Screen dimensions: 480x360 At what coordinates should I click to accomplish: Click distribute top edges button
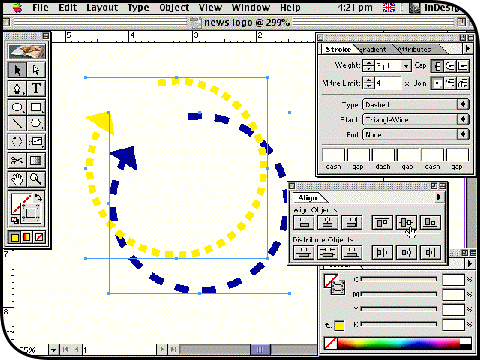(x=303, y=252)
